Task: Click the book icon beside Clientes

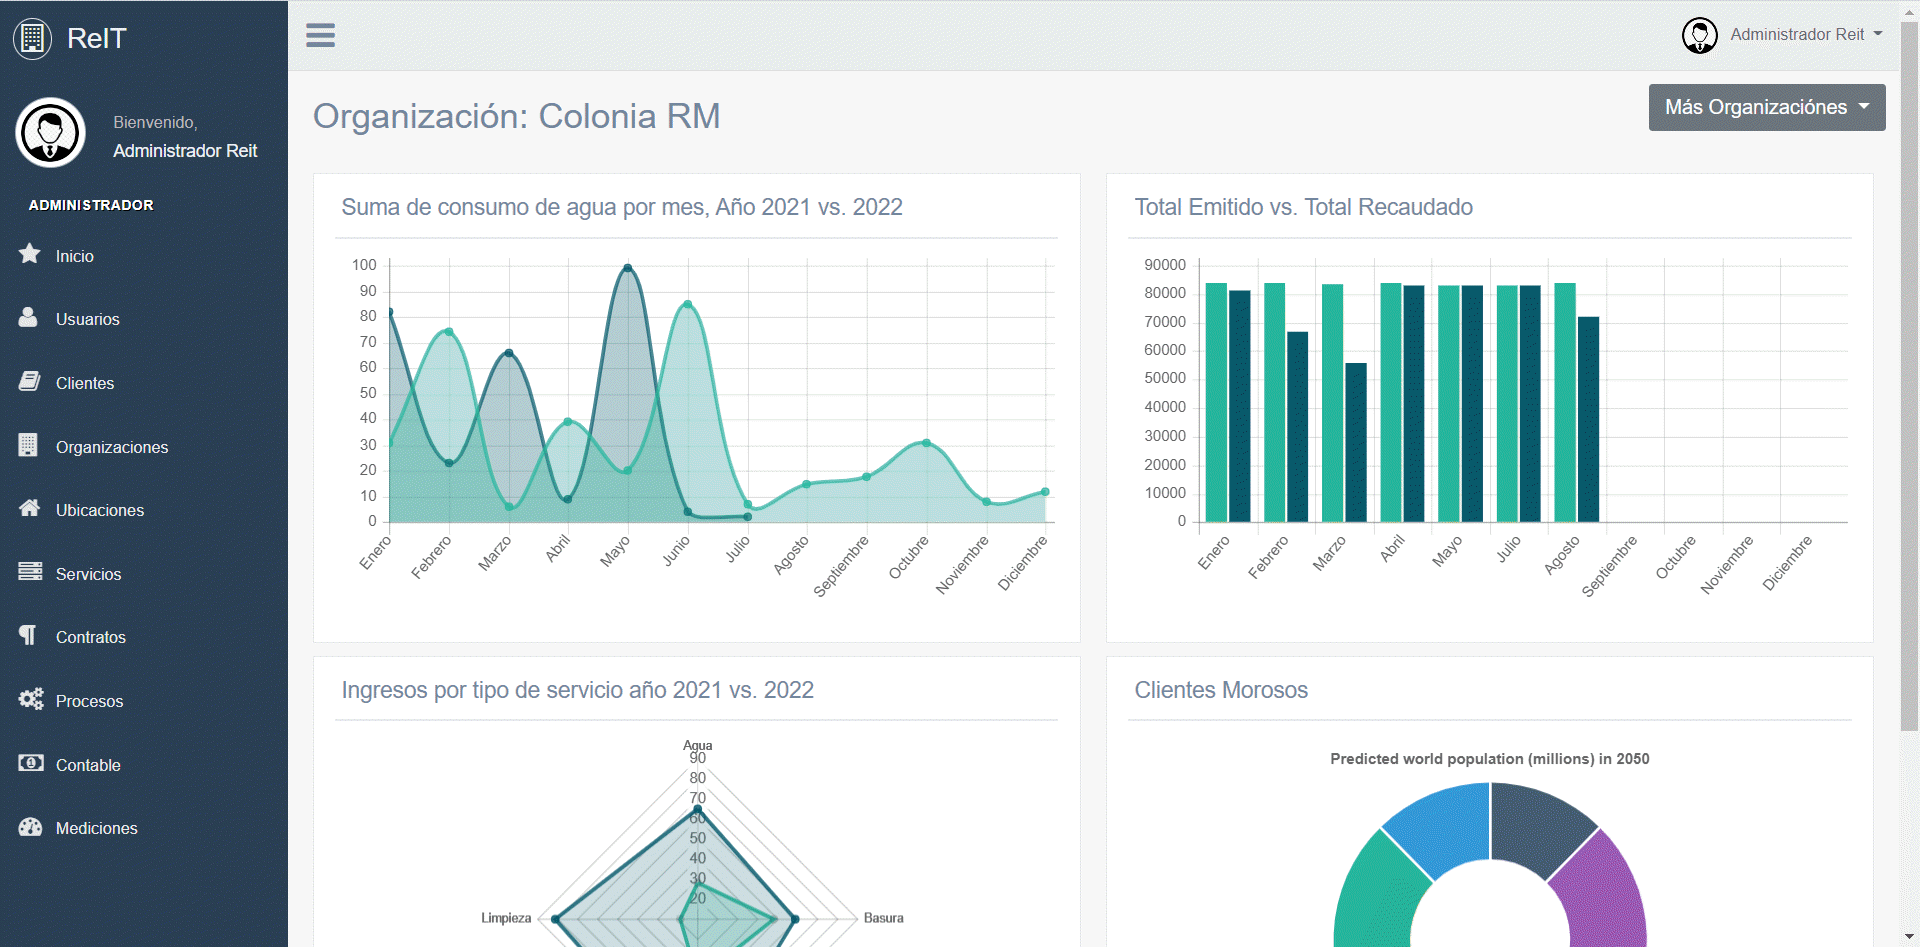Action: coord(30,382)
